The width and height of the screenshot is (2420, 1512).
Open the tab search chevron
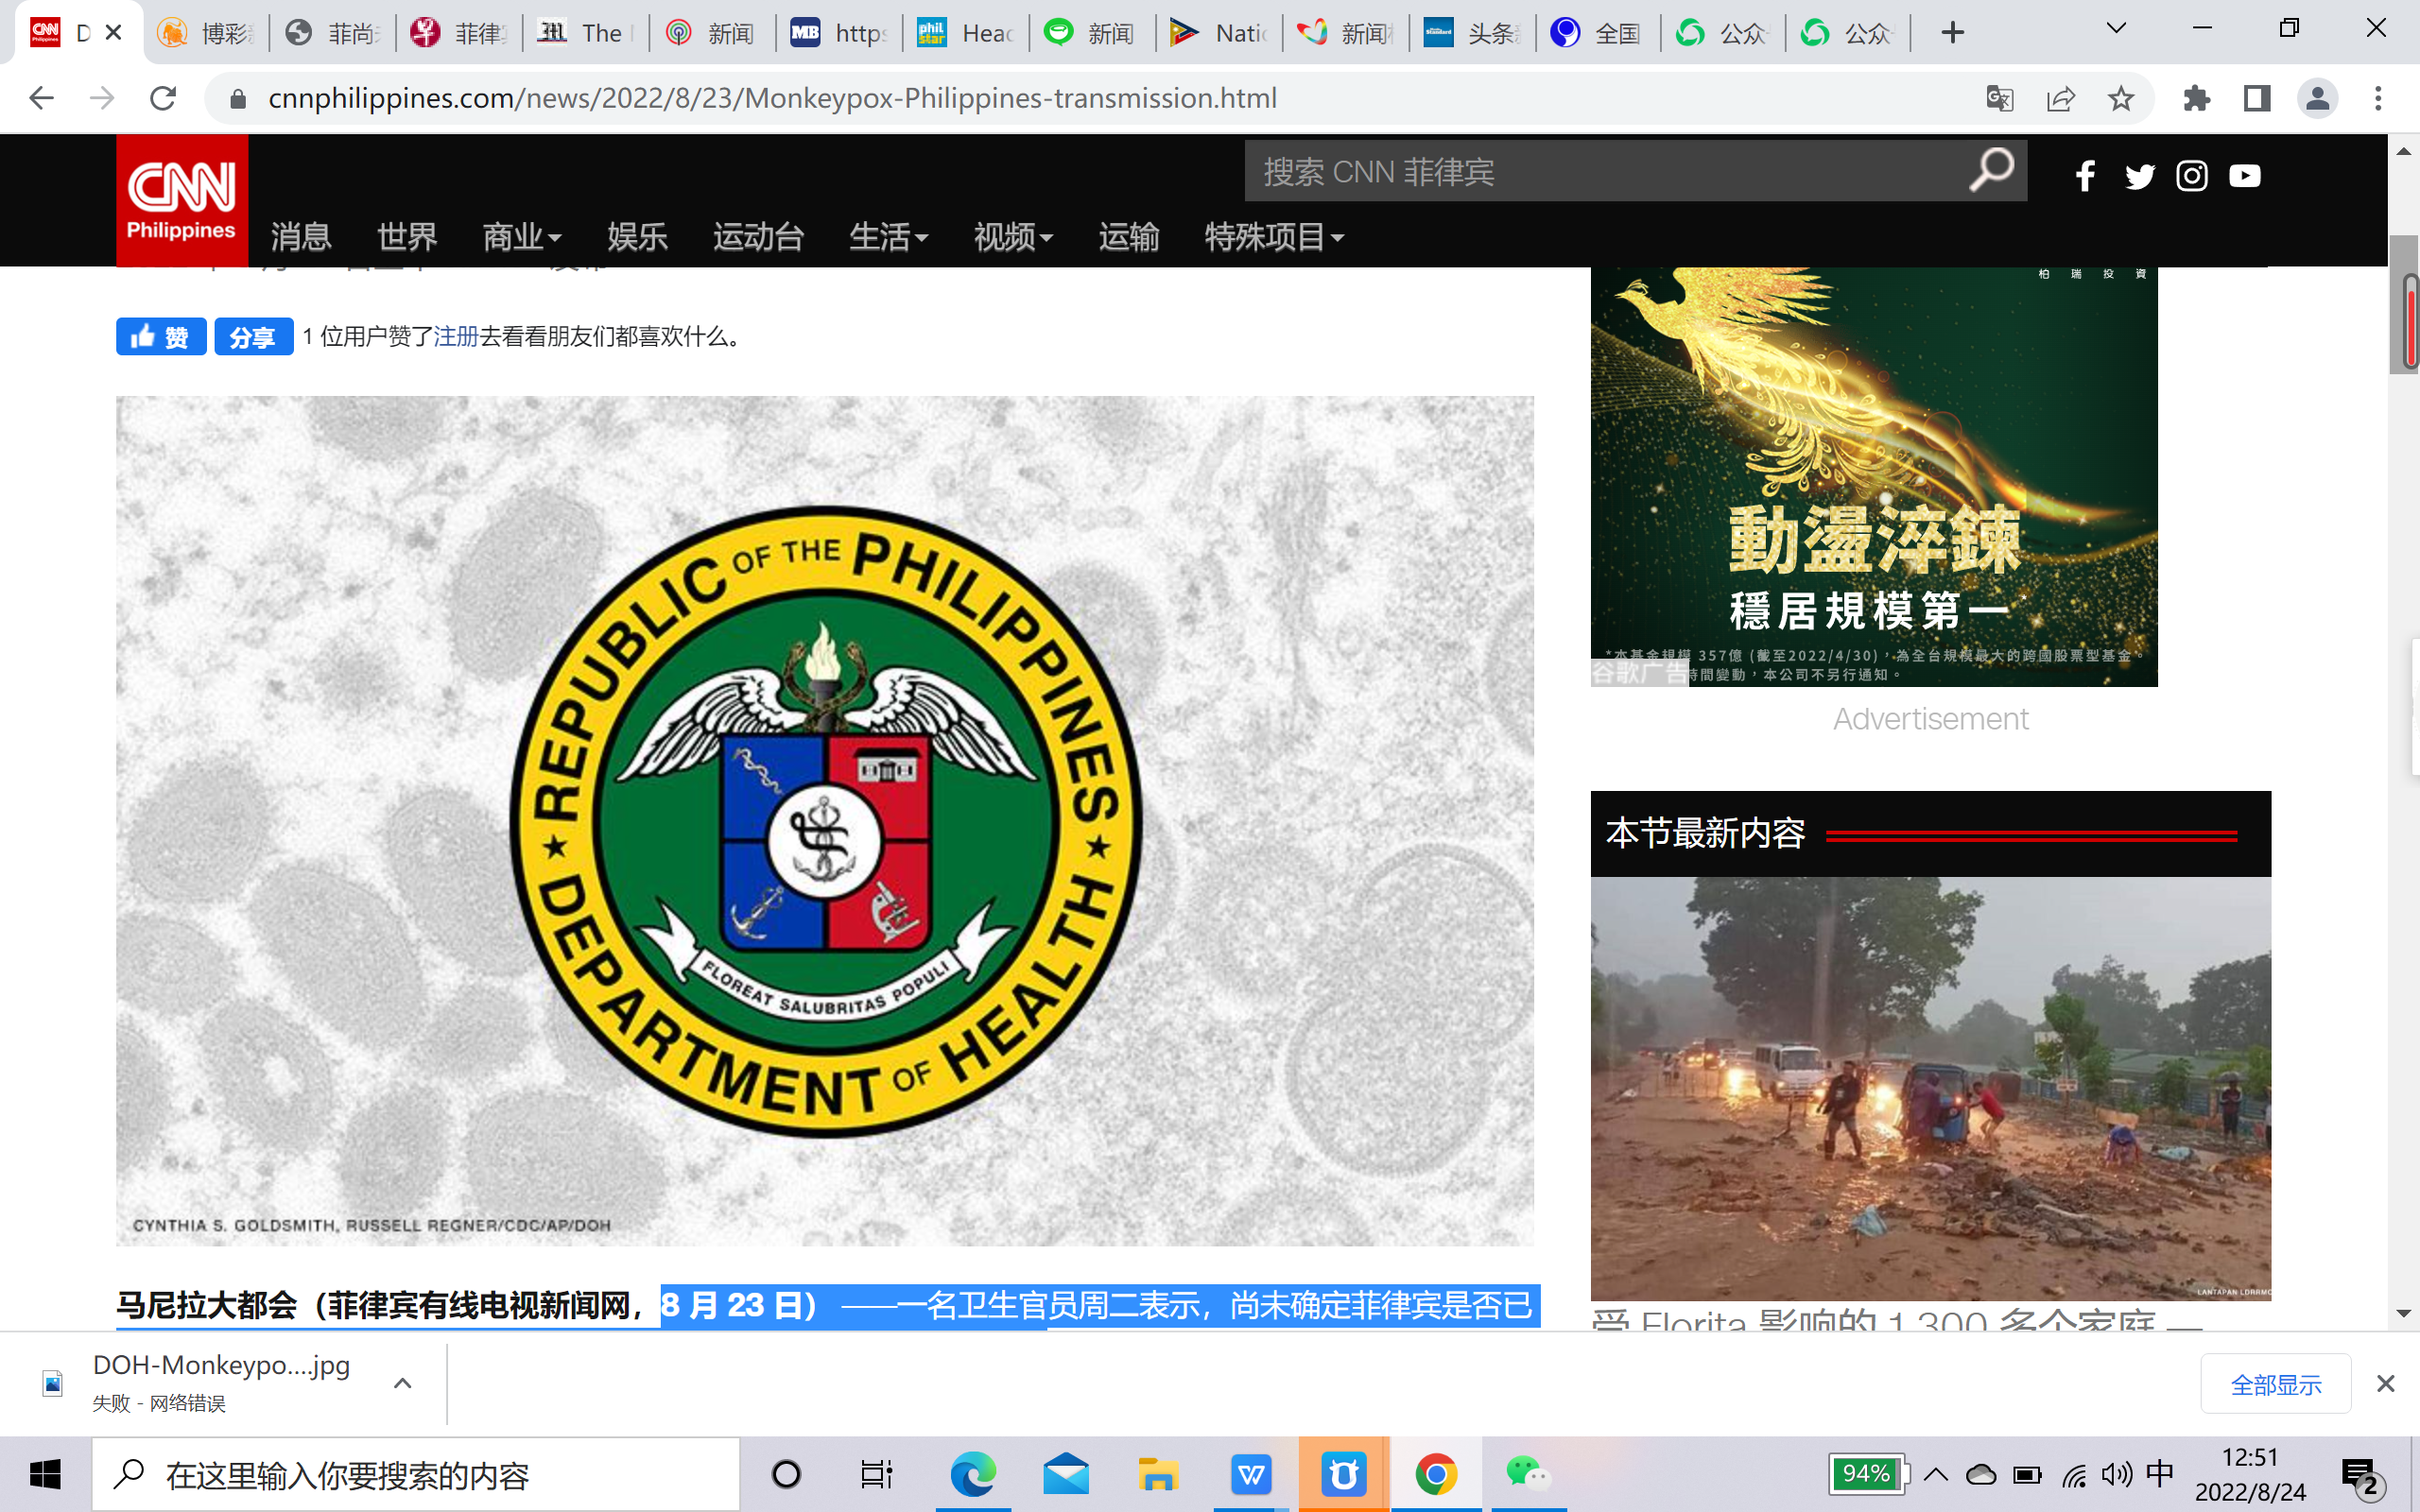(x=2116, y=29)
